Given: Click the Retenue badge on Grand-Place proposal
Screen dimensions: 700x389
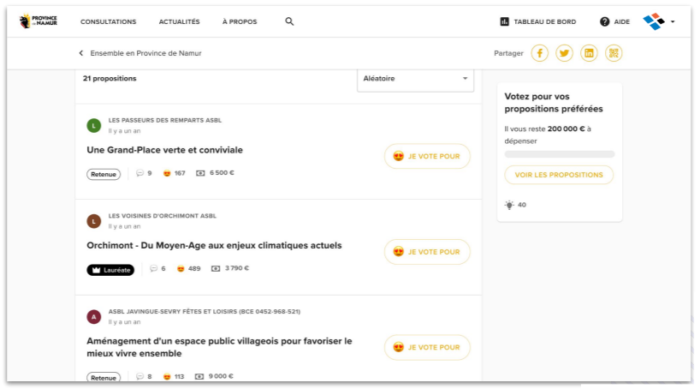Looking at the screenshot, I should (104, 174).
